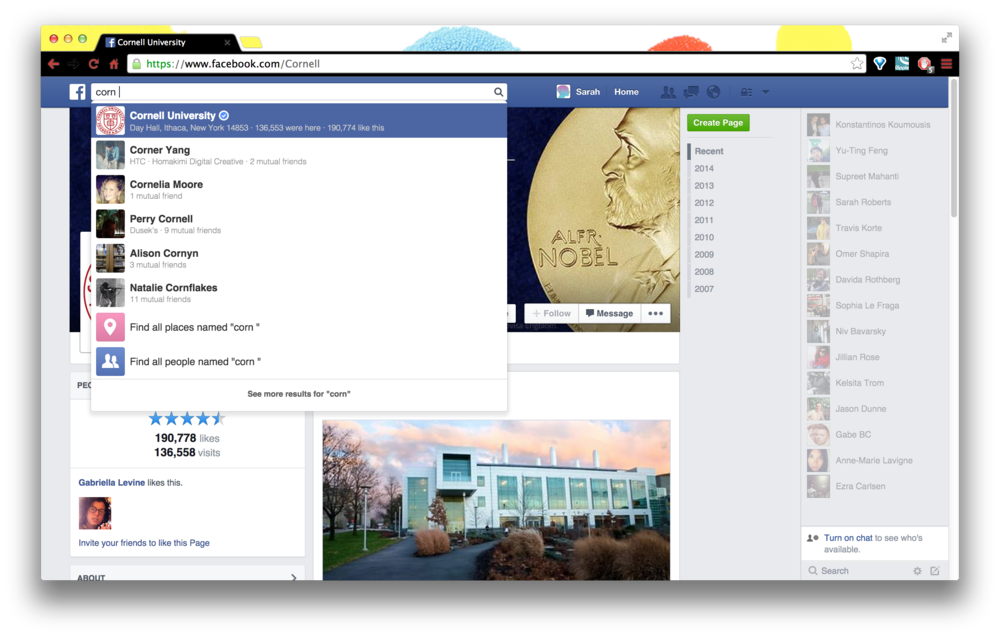This screenshot has width=1000, height=637.
Task: Click the green Create Page button
Action: pos(718,122)
